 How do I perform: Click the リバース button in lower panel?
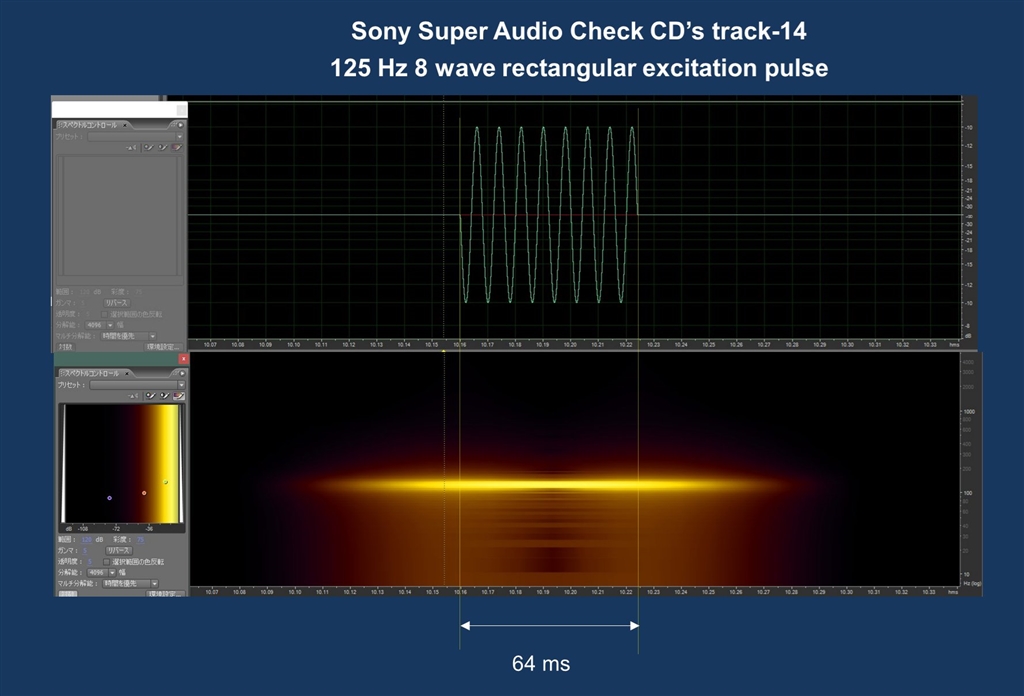(x=118, y=550)
